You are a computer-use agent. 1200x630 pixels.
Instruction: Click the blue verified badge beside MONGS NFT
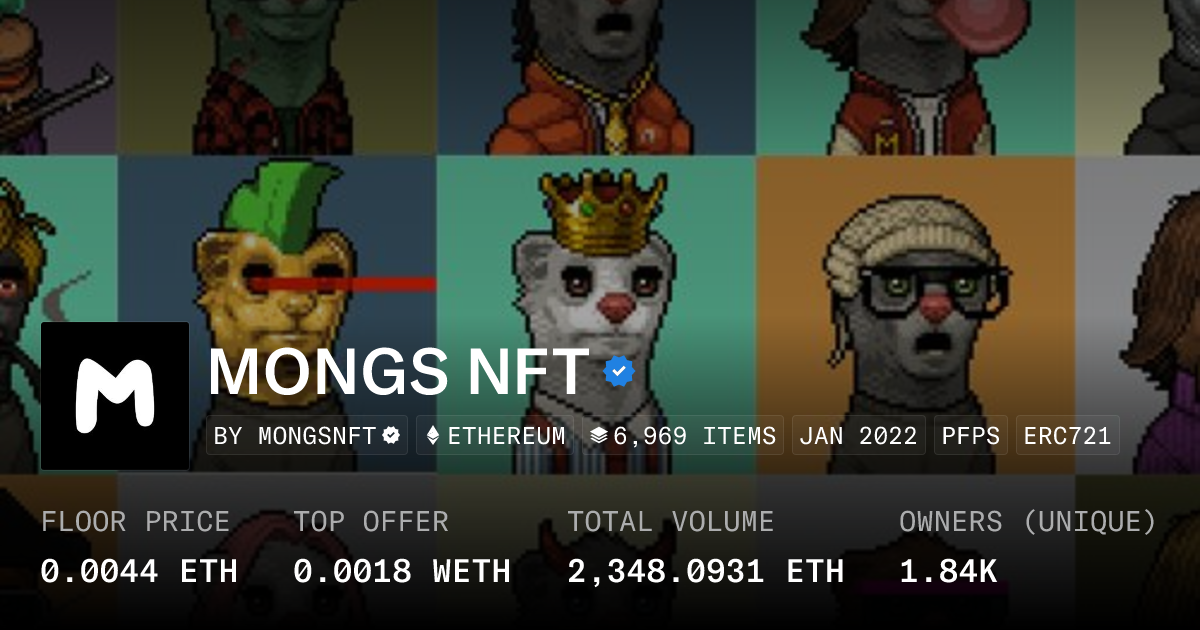tap(620, 372)
